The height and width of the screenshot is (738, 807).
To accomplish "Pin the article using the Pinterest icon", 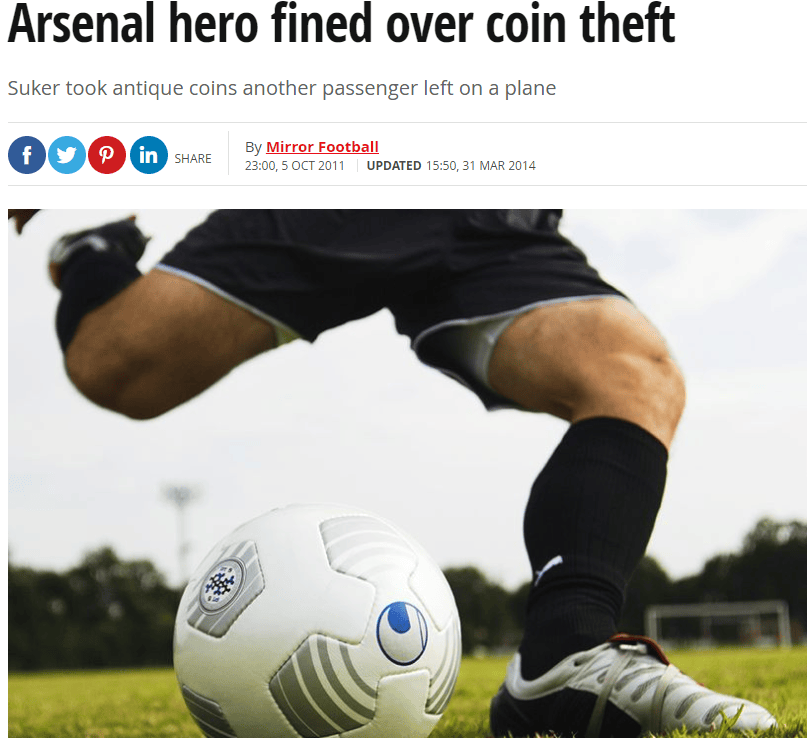I will tap(107, 155).
